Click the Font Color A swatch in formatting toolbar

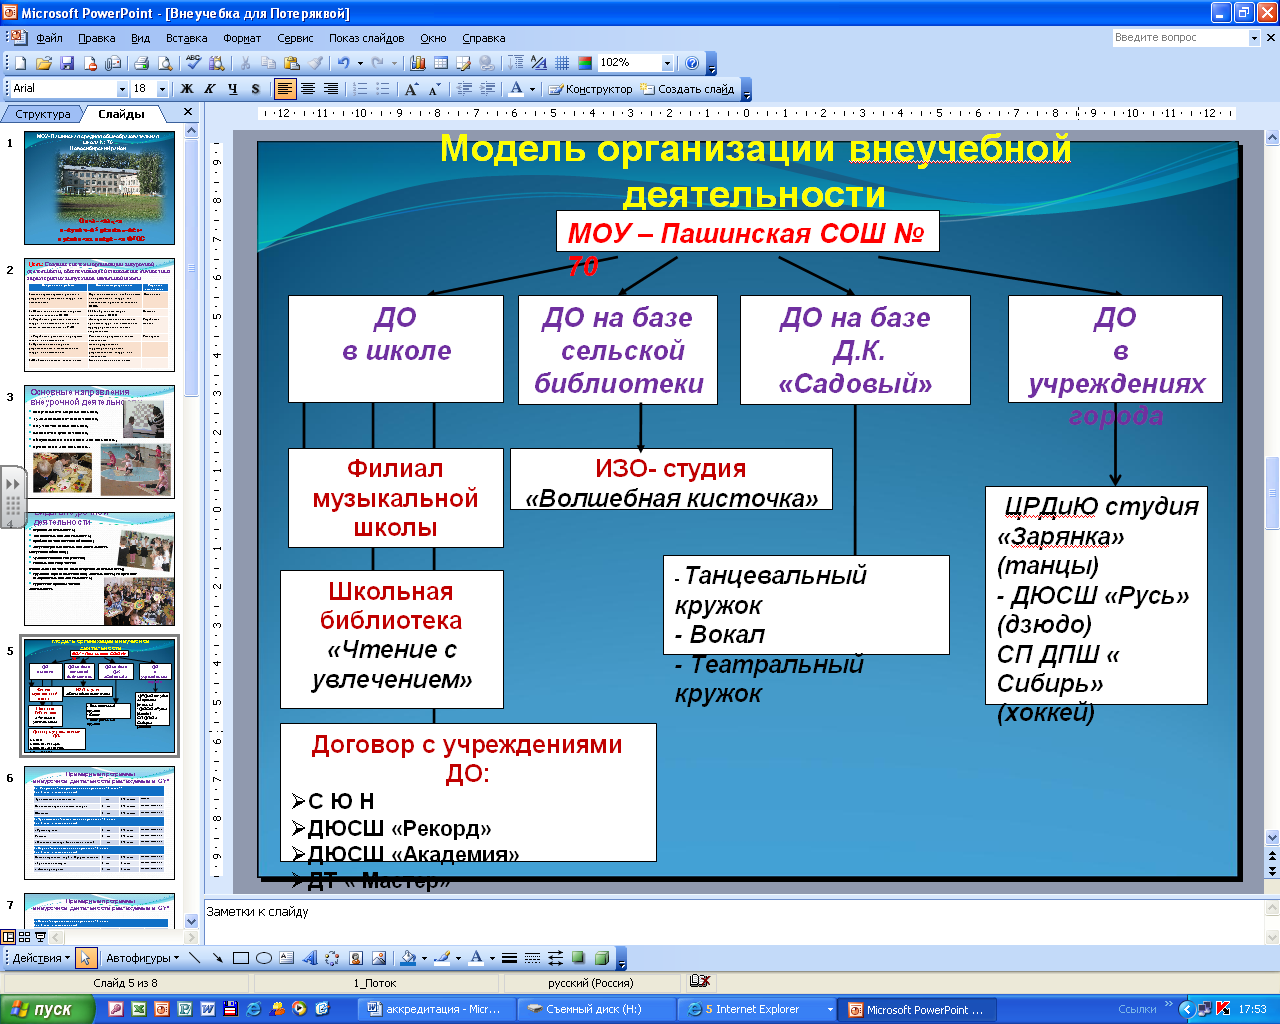tap(516, 89)
